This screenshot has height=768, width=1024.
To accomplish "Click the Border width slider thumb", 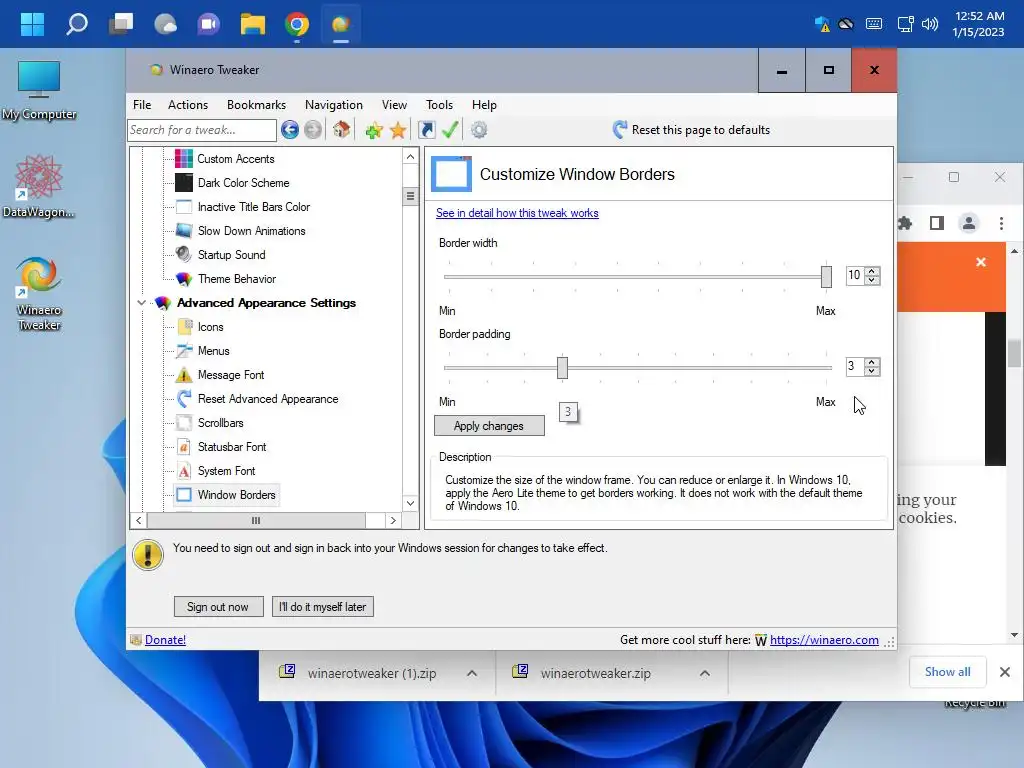I will (x=826, y=277).
